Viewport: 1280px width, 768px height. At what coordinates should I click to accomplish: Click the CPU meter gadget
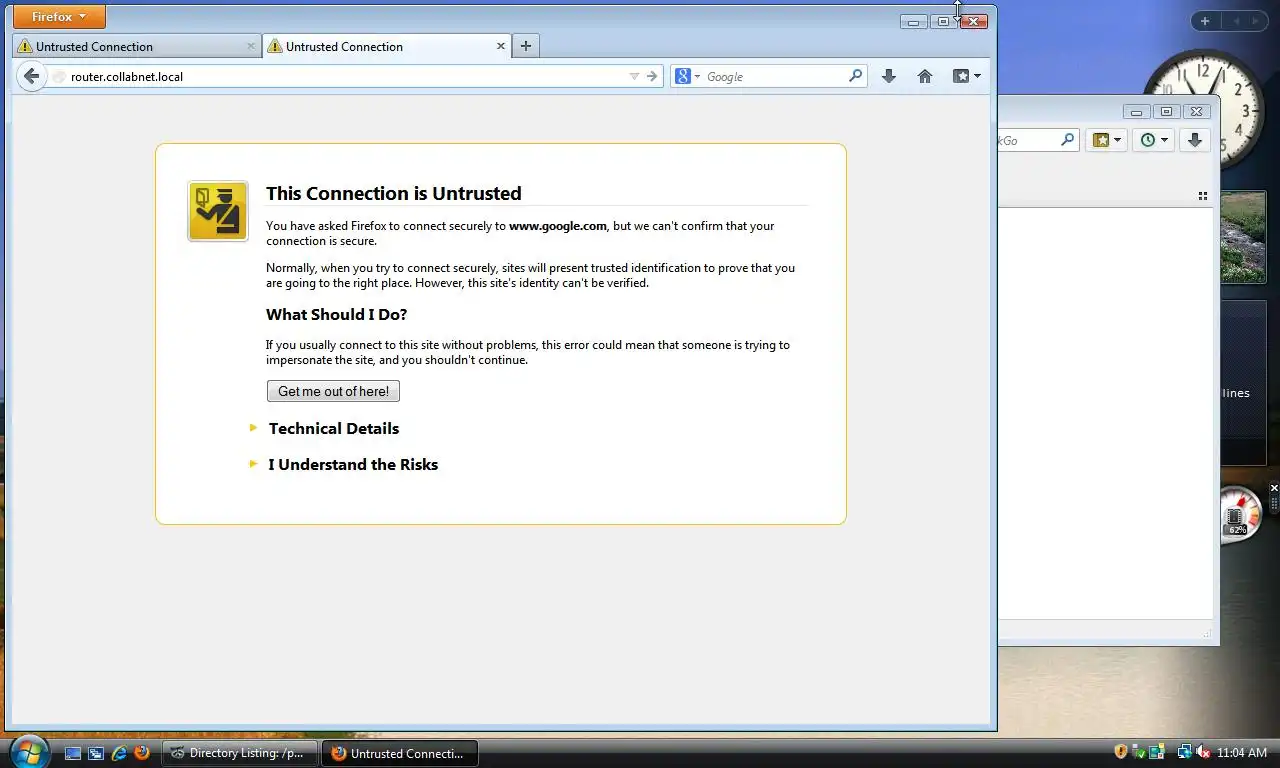(1240, 516)
